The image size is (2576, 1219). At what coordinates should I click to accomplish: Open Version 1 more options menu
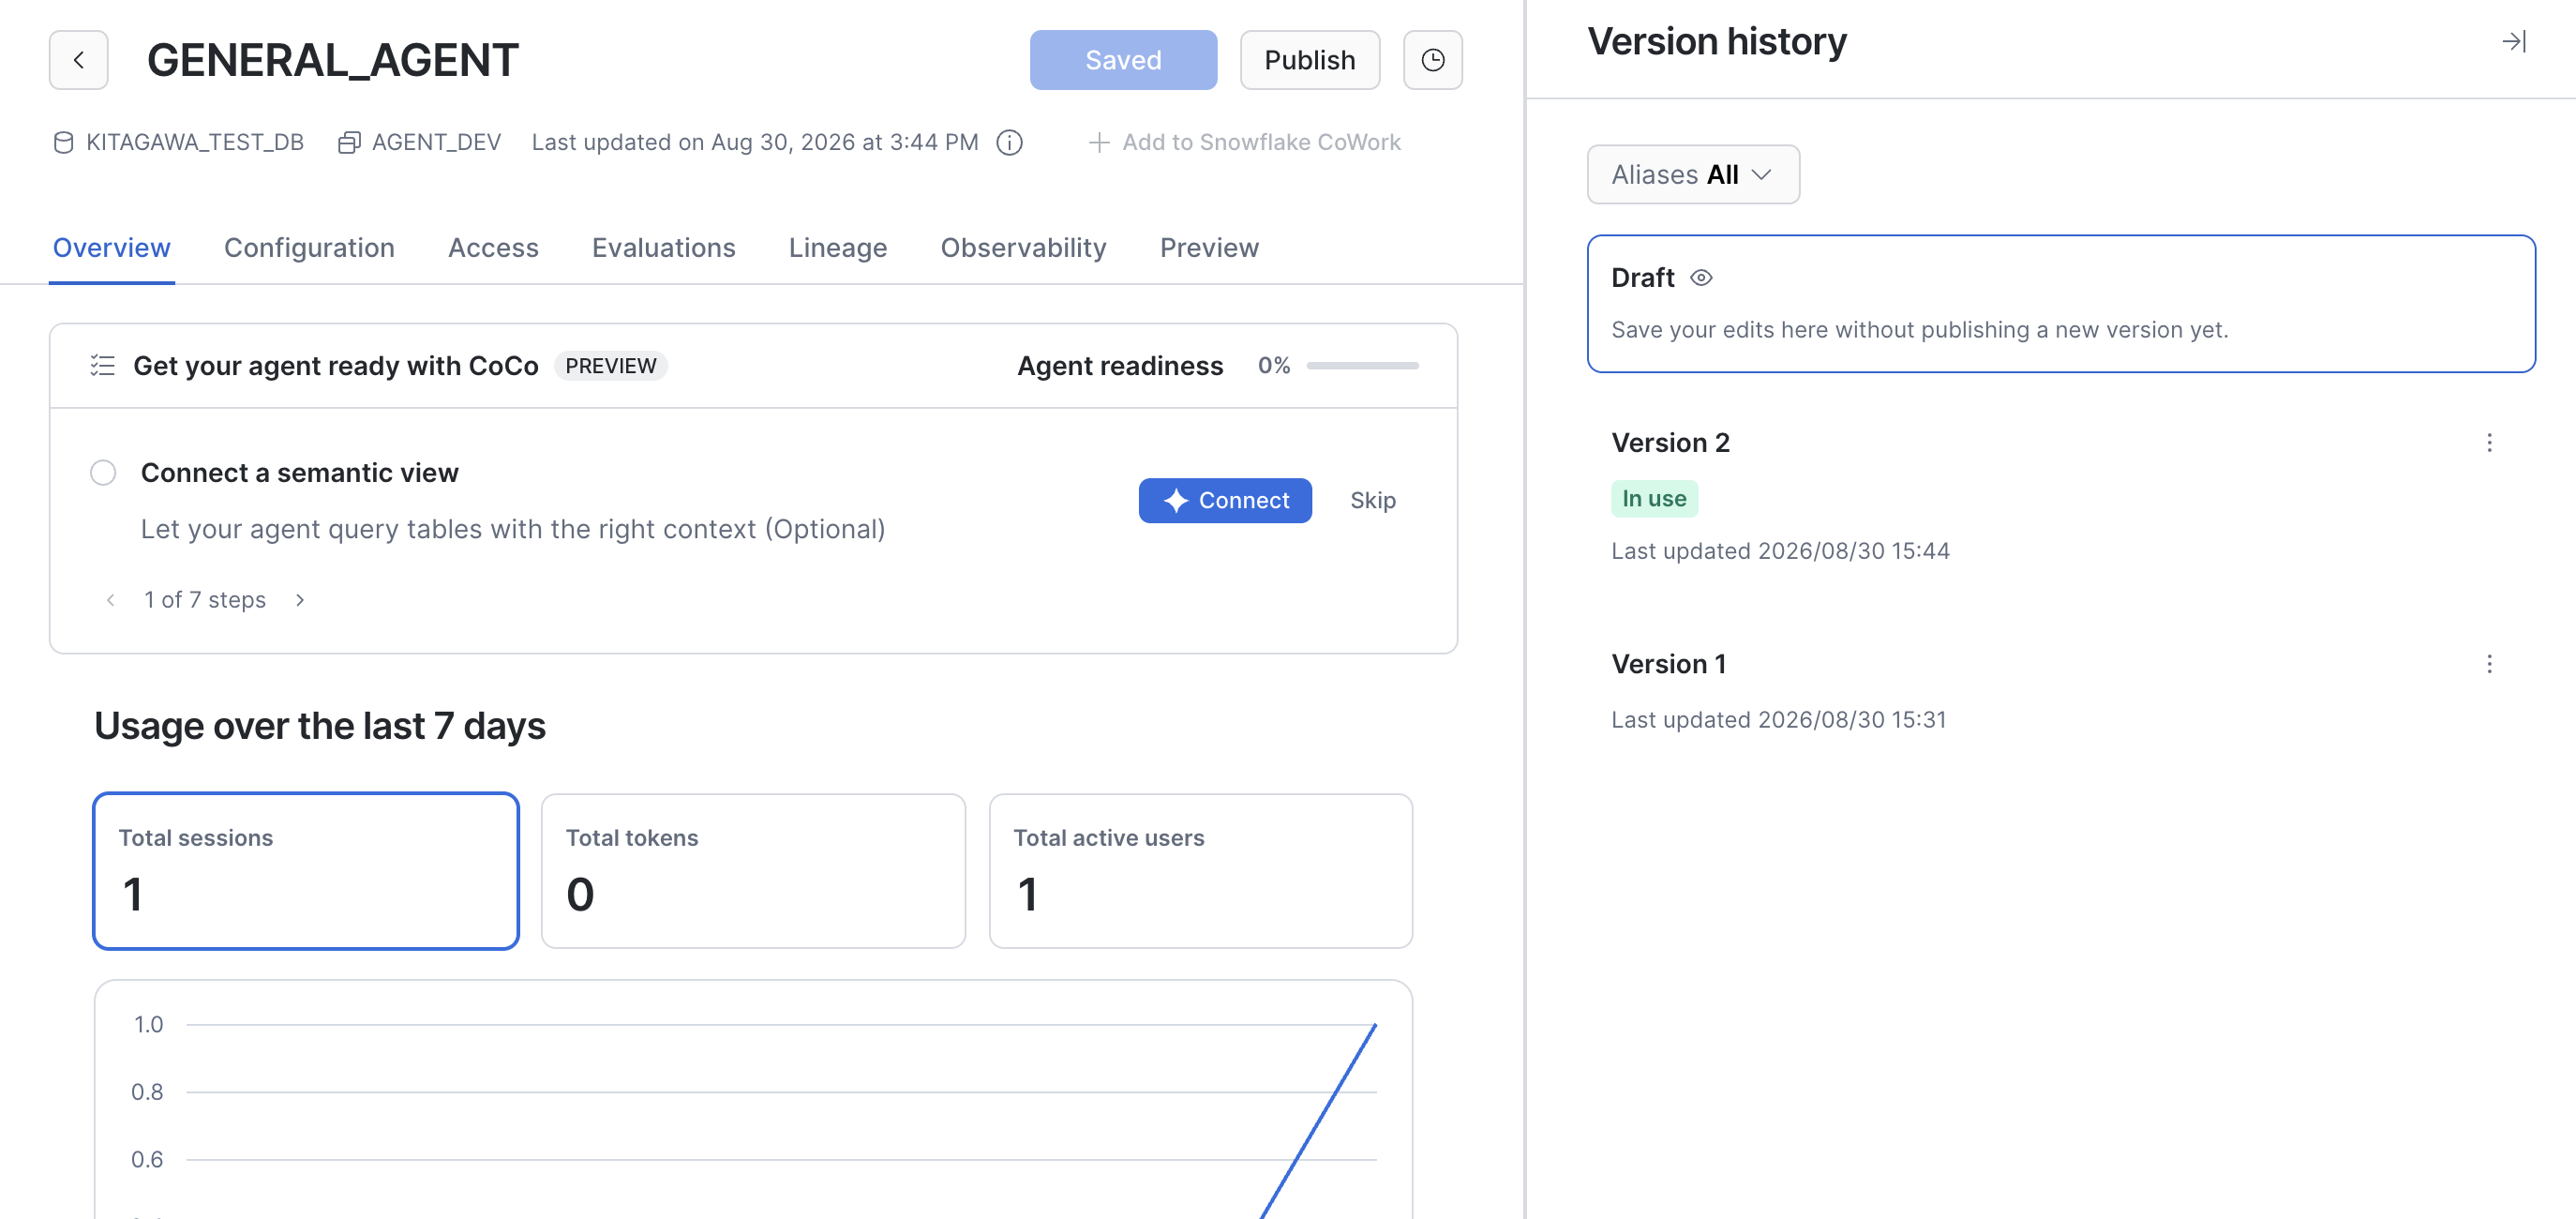pos(2489,664)
